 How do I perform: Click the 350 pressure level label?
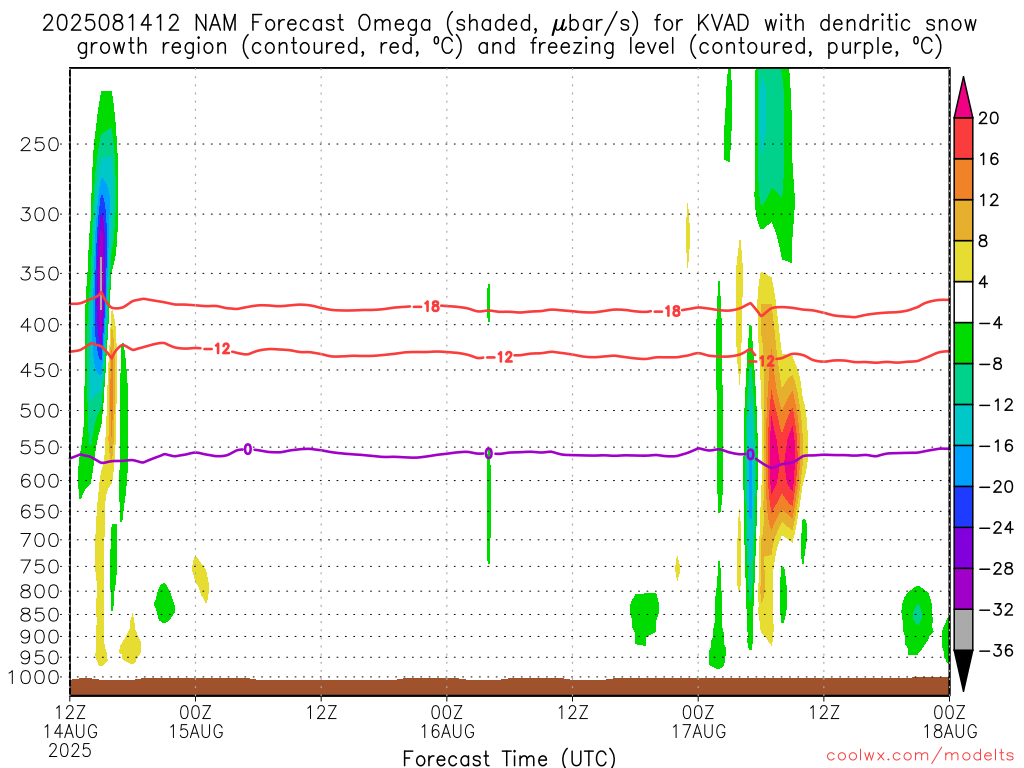pyautogui.click(x=40, y=274)
